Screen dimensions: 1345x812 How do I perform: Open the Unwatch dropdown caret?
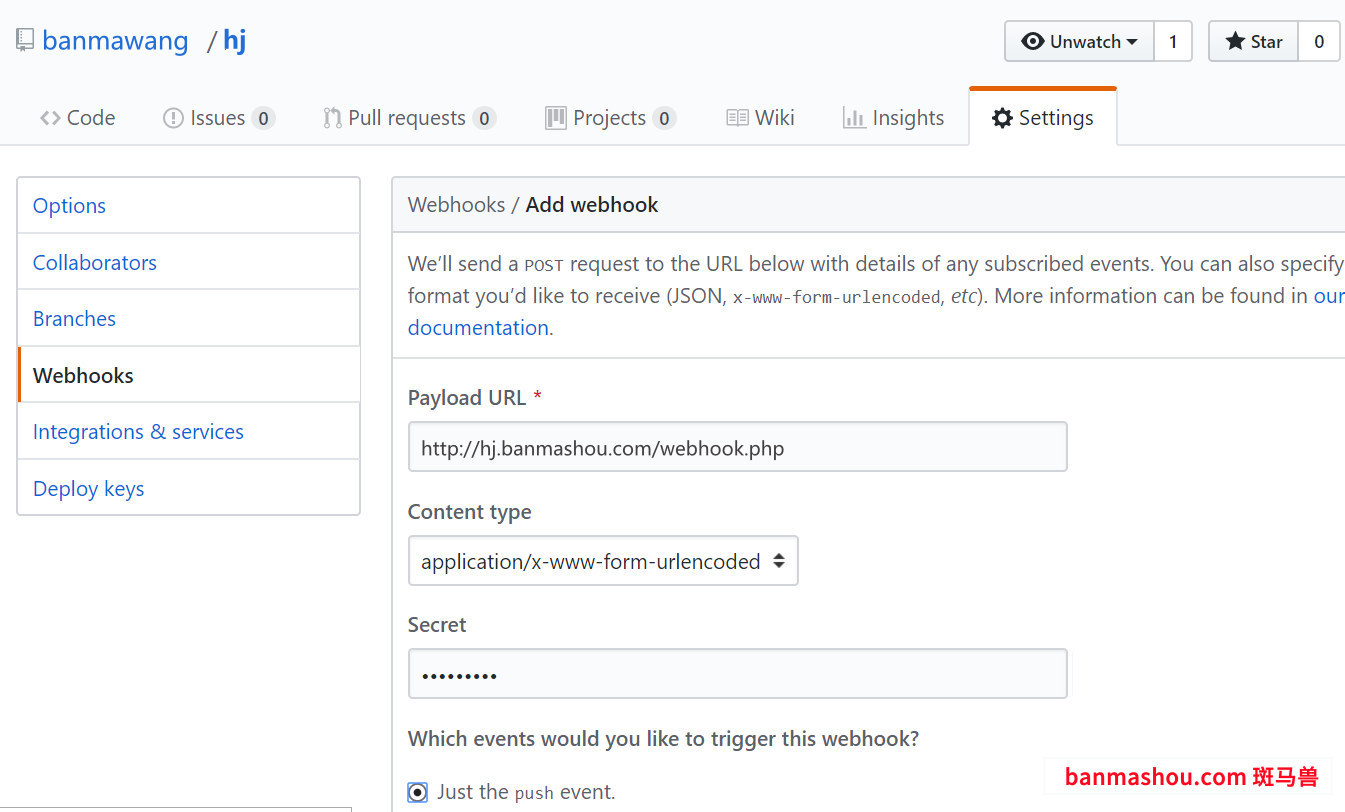tap(1132, 42)
